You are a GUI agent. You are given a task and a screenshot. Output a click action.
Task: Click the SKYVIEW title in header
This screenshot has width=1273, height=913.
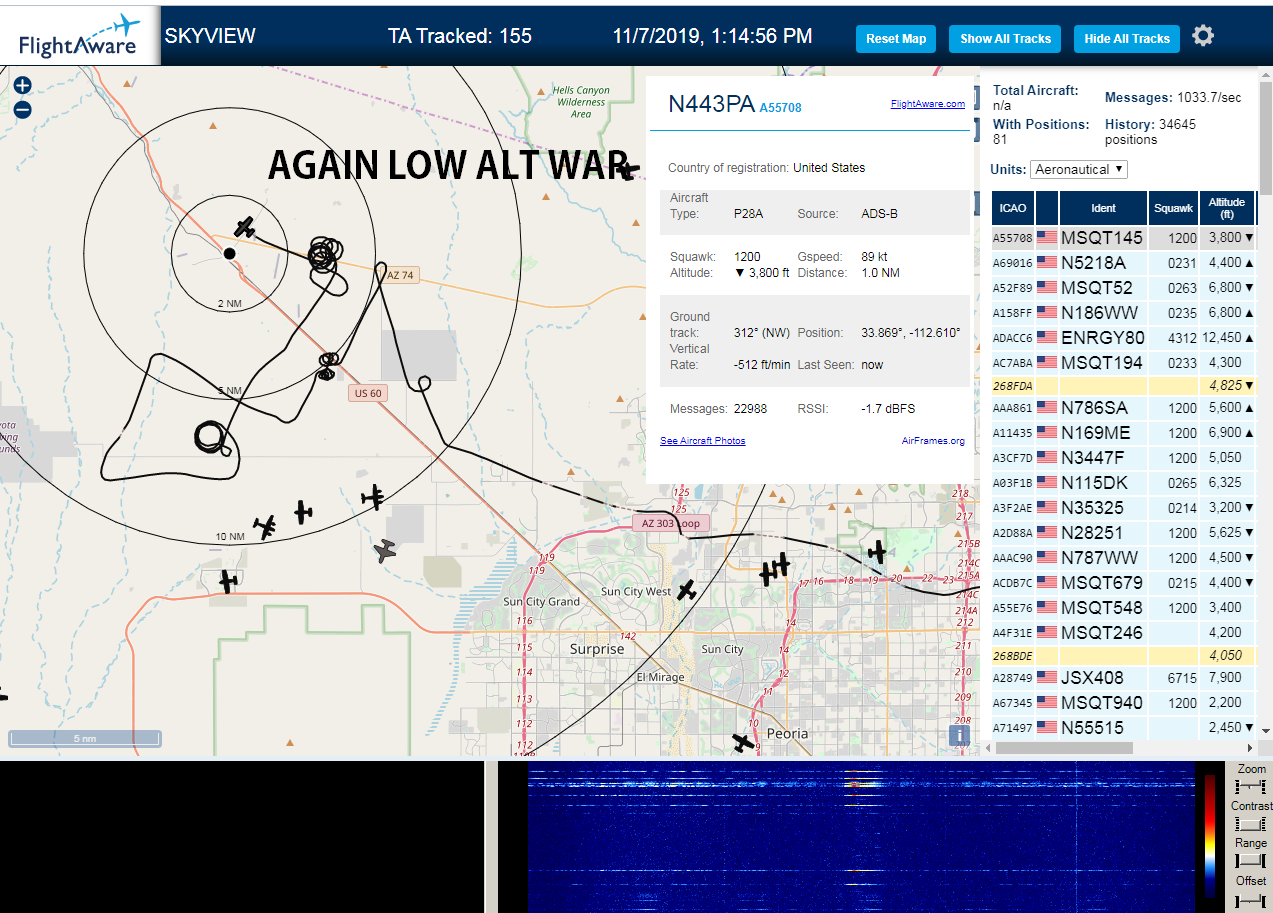[210, 36]
